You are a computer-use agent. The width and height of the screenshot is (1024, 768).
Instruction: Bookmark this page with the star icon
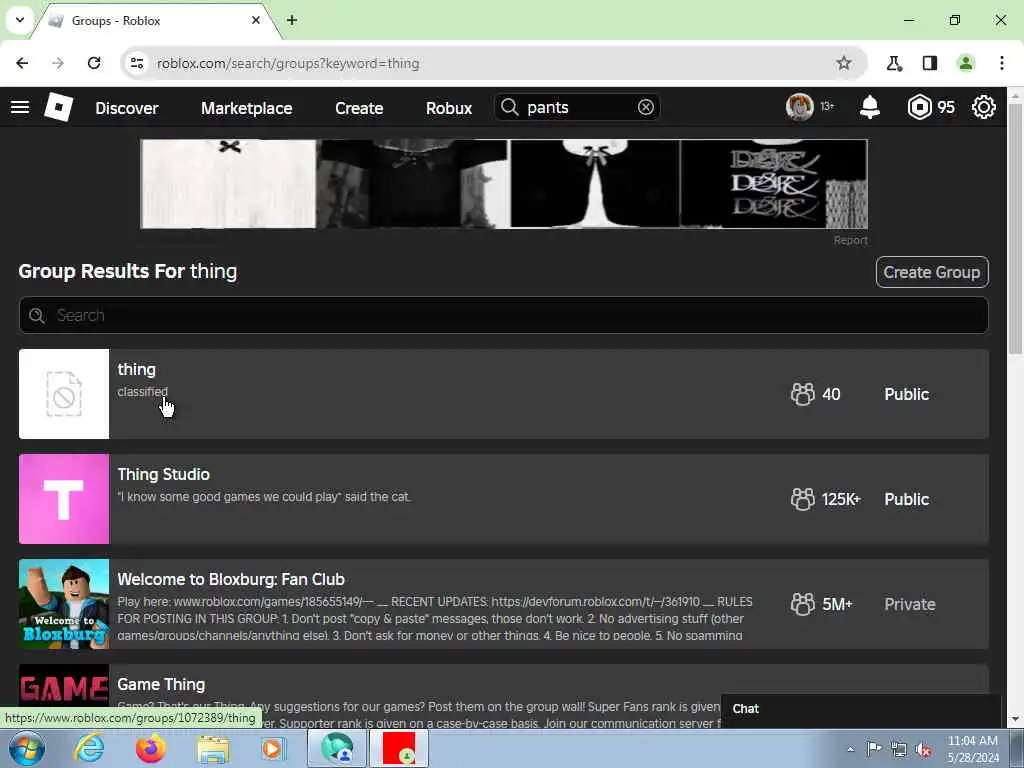pos(844,63)
